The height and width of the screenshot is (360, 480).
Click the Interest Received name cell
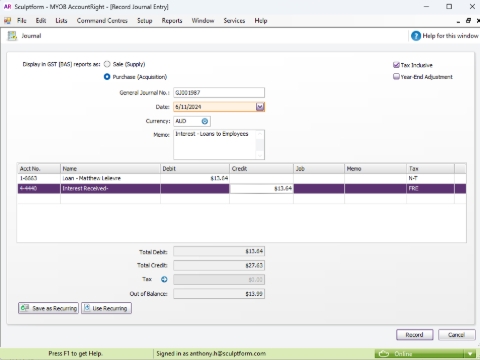110,188
